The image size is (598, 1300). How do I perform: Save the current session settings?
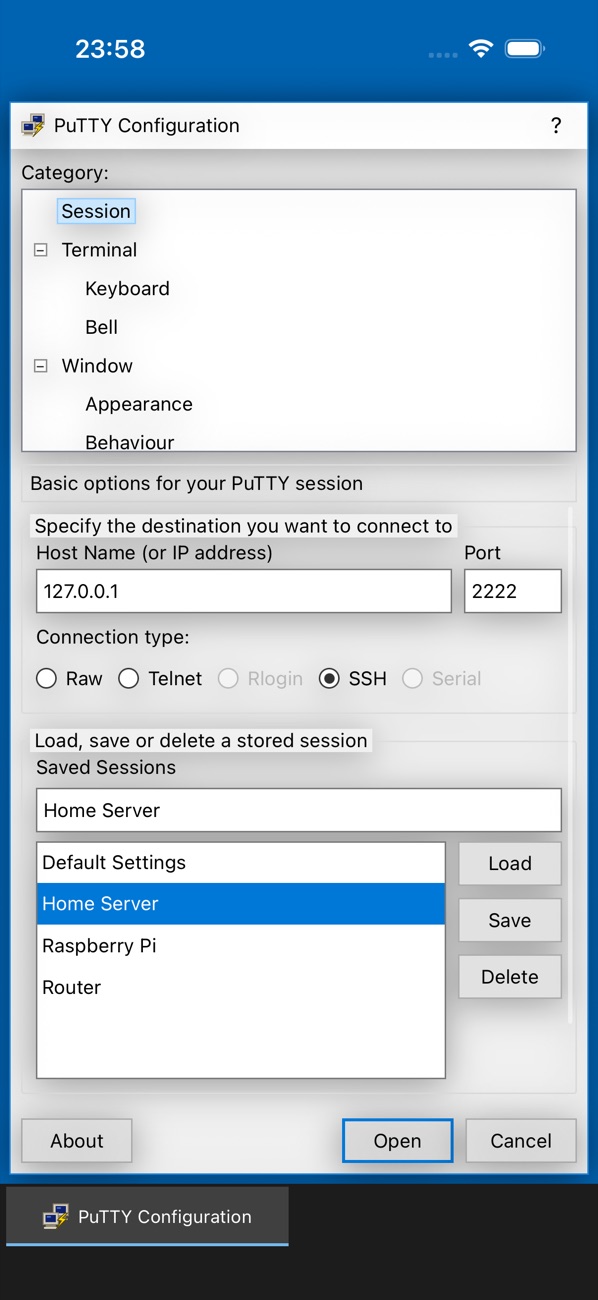(x=510, y=921)
